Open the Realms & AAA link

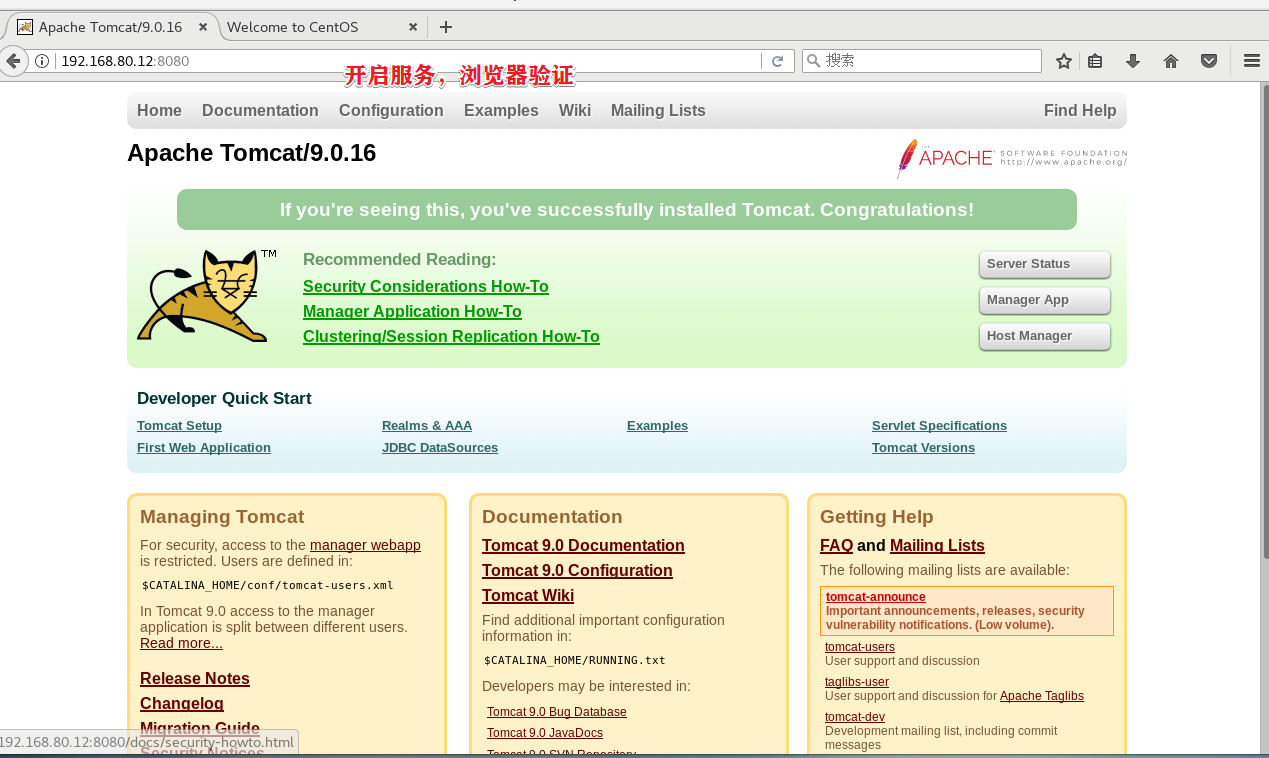click(427, 426)
